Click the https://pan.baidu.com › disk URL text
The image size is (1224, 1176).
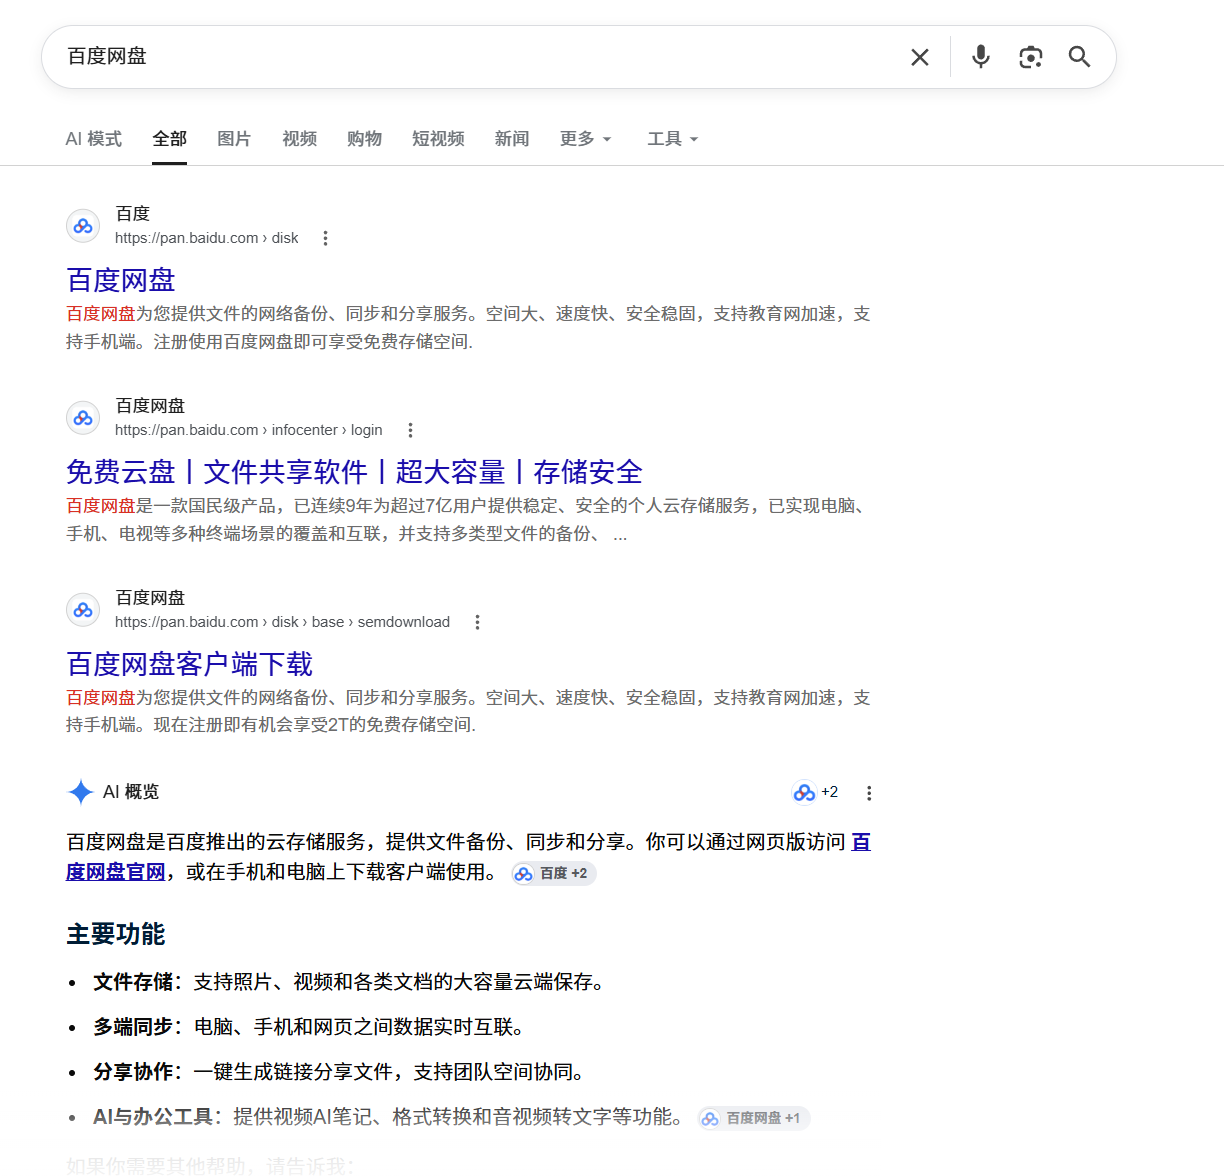click(x=206, y=238)
